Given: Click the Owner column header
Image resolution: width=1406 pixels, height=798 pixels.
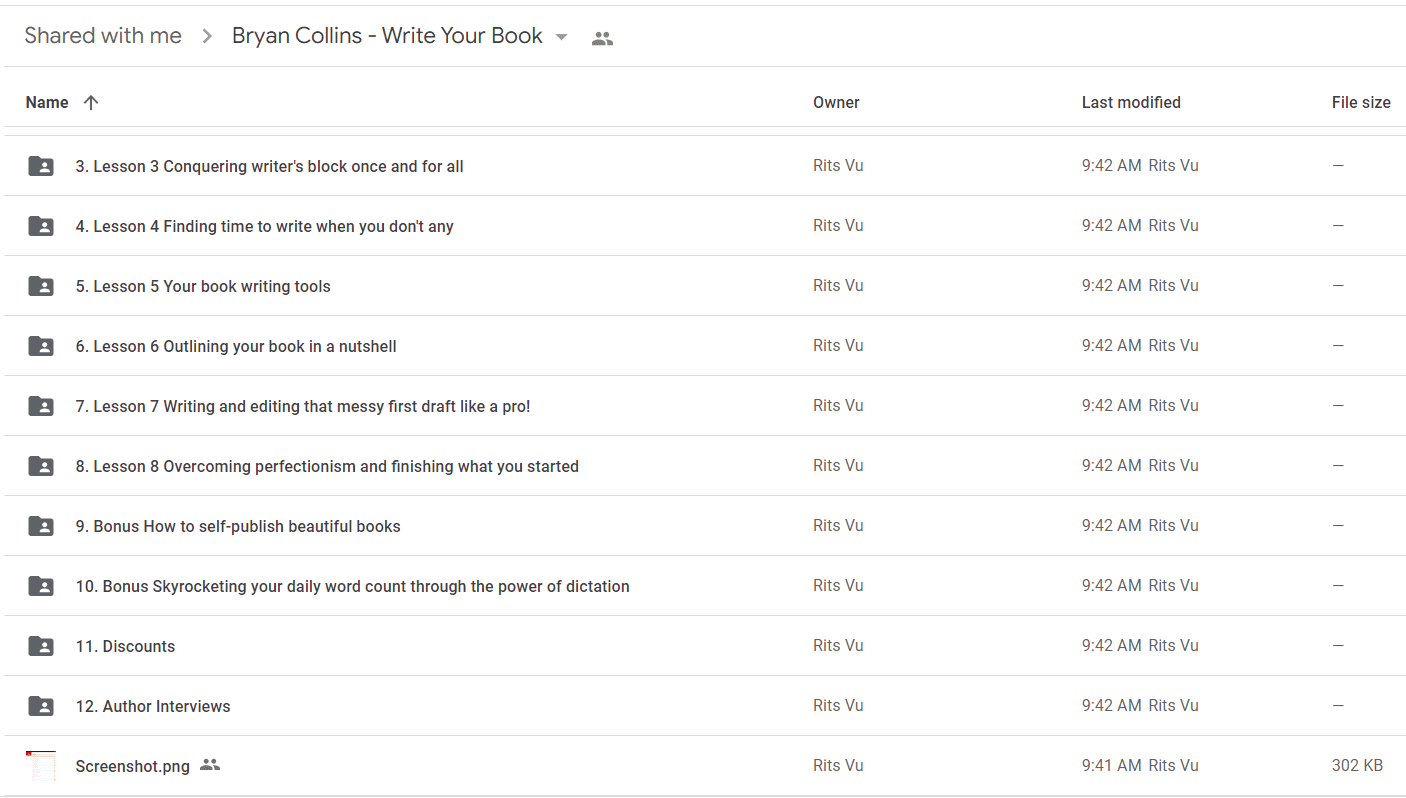Looking at the screenshot, I should pyautogui.click(x=836, y=102).
